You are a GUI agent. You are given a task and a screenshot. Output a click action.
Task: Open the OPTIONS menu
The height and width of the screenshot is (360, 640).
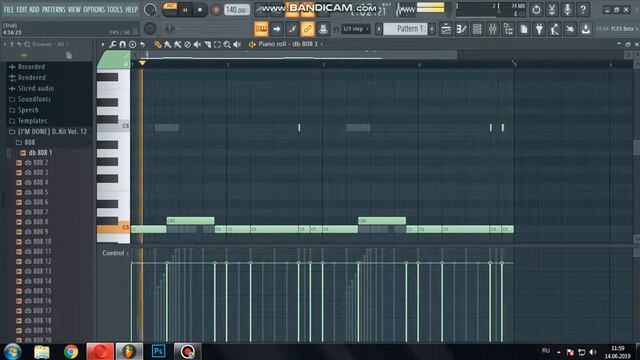pos(94,9)
